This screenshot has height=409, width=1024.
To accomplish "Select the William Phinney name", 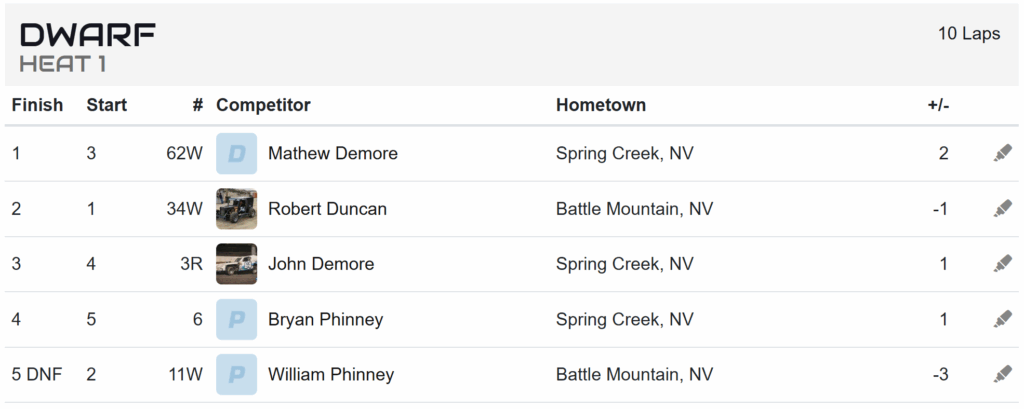I will pyautogui.click(x=331, y=374).
